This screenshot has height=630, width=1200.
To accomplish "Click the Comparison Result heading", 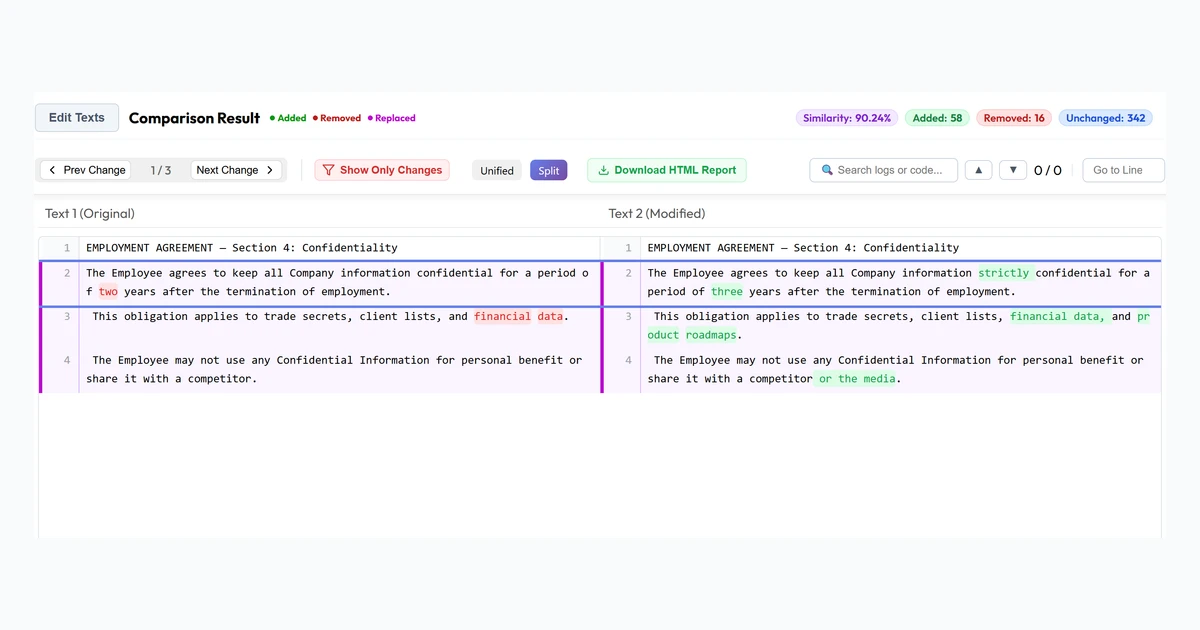I will click(x=194, y=118).
